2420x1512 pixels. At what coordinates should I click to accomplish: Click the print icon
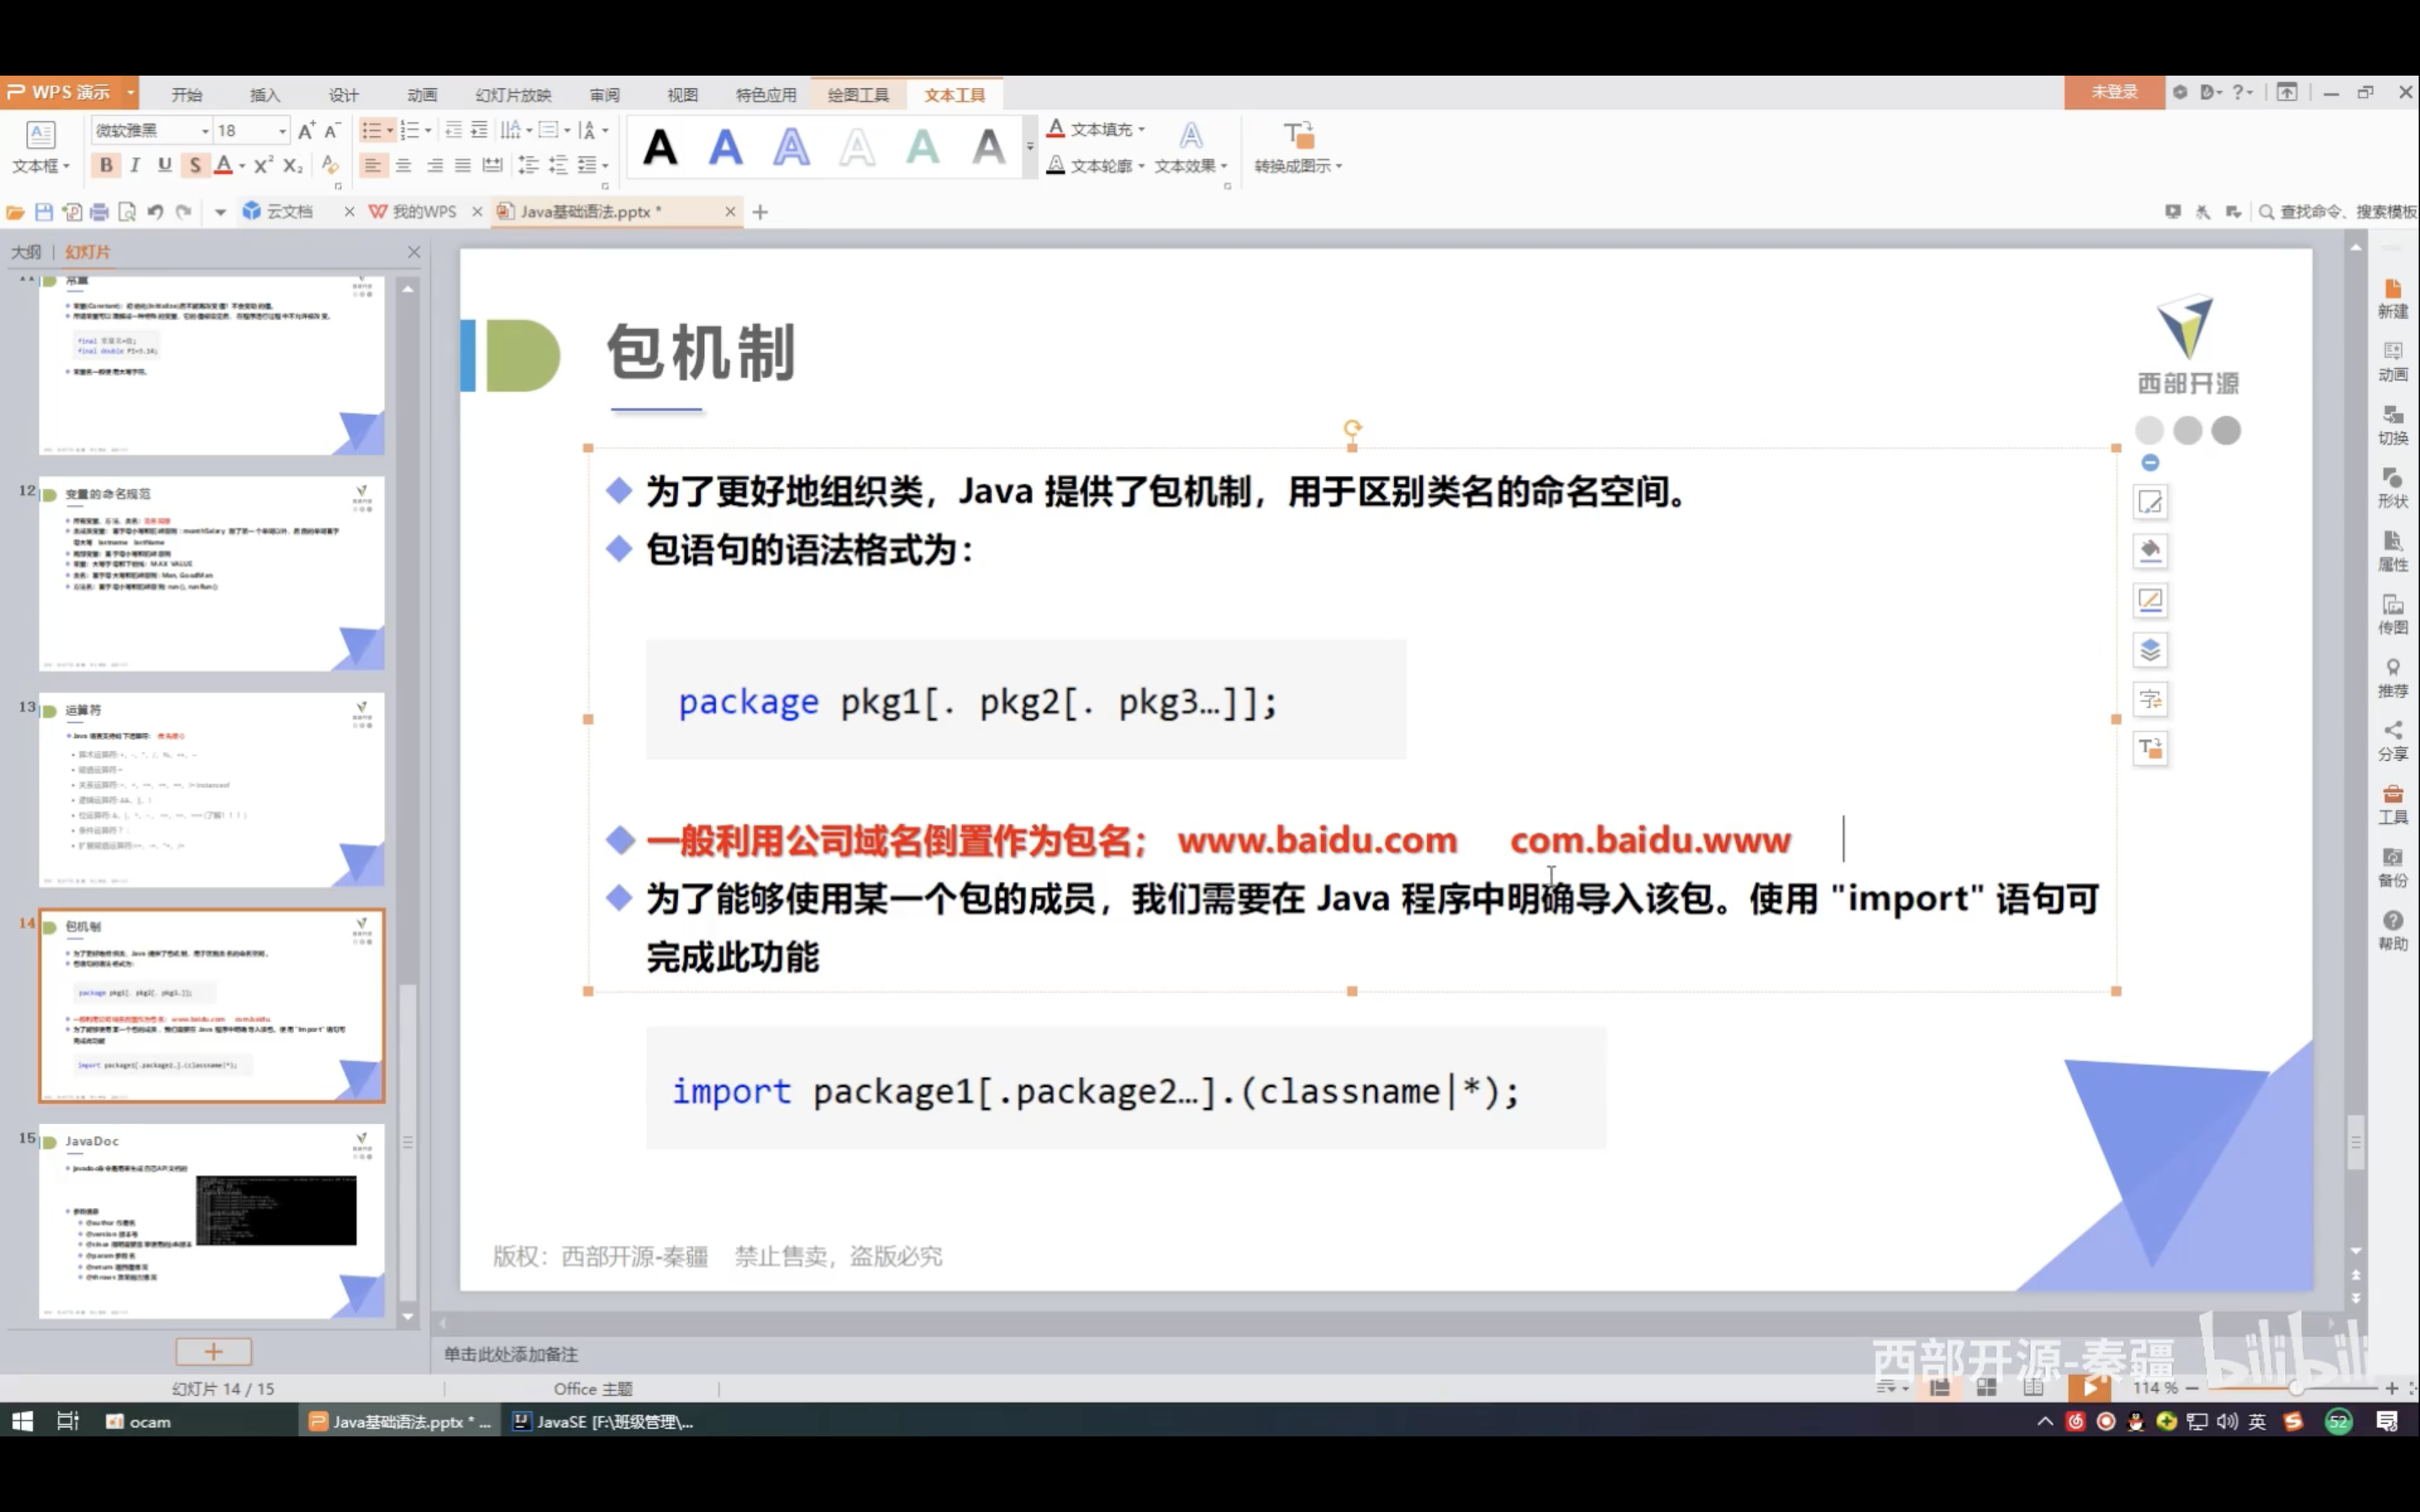pos(99,212)
